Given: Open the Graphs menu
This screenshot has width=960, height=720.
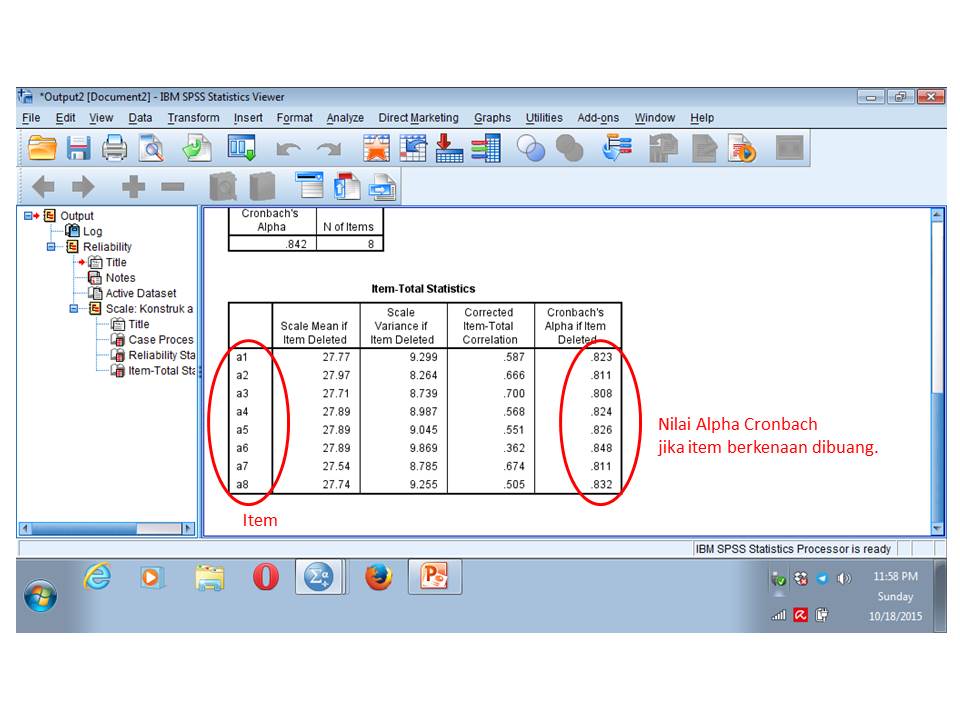Looking at the screenshot, I should click(492, 118).
